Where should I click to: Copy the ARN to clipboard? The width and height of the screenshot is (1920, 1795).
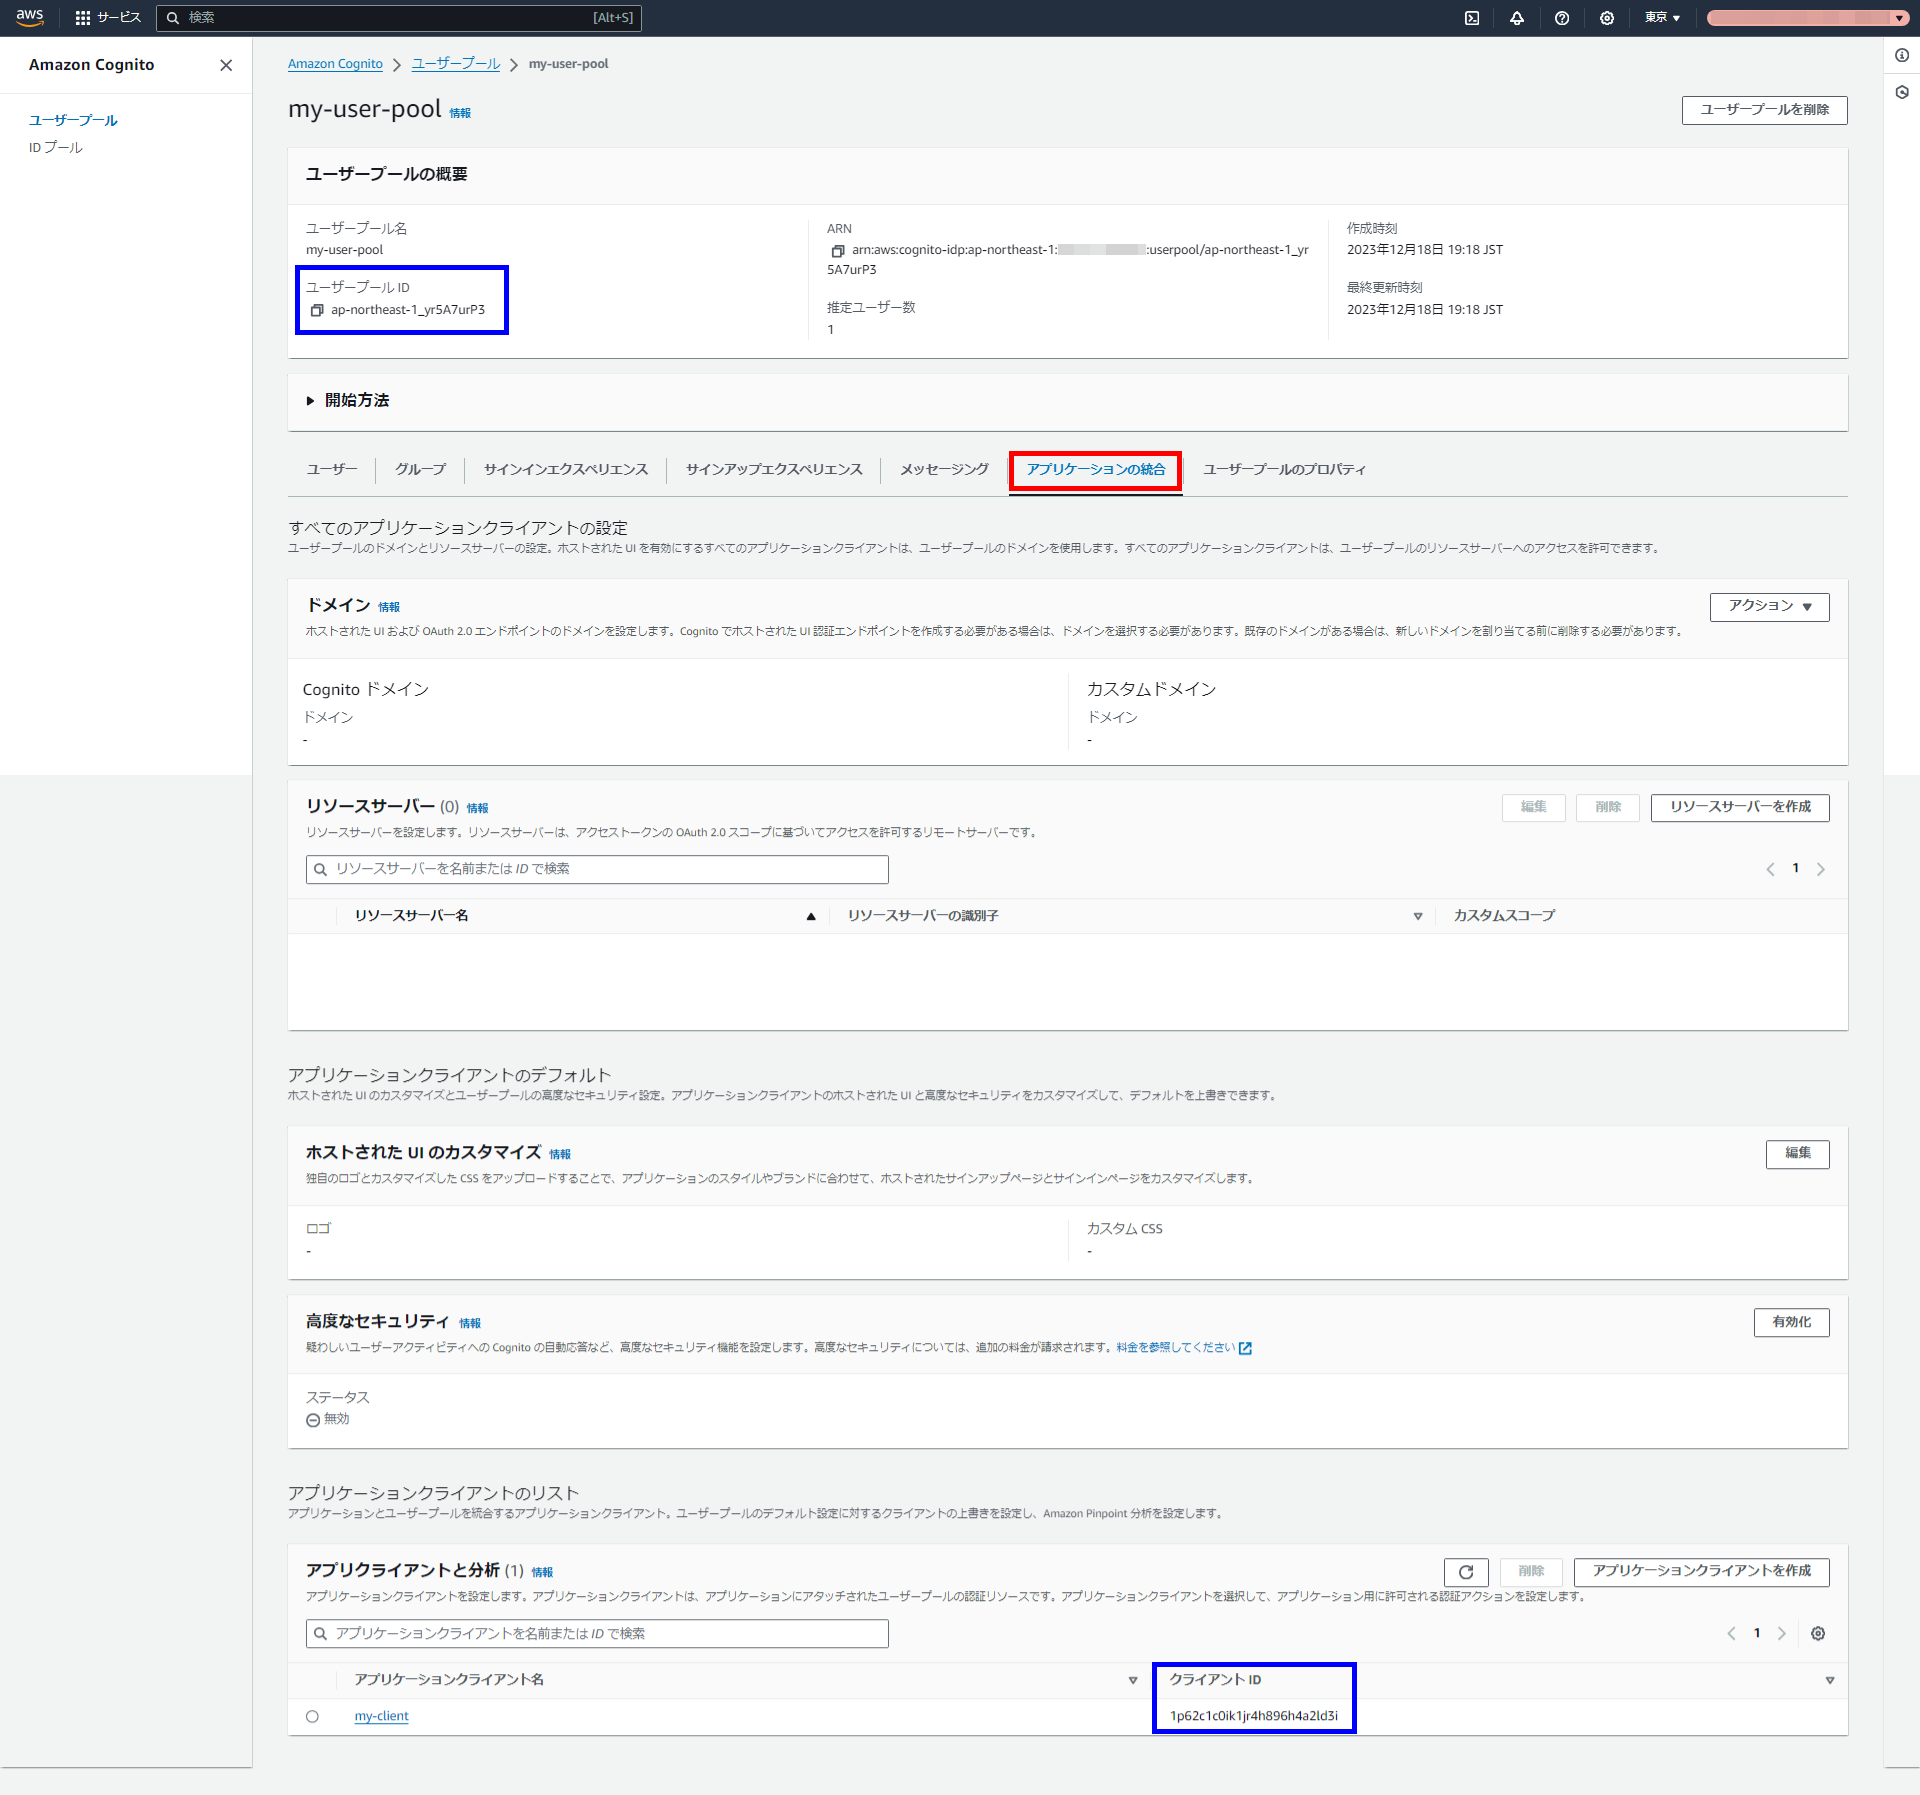pyautogui.click(x=840, y=250)
